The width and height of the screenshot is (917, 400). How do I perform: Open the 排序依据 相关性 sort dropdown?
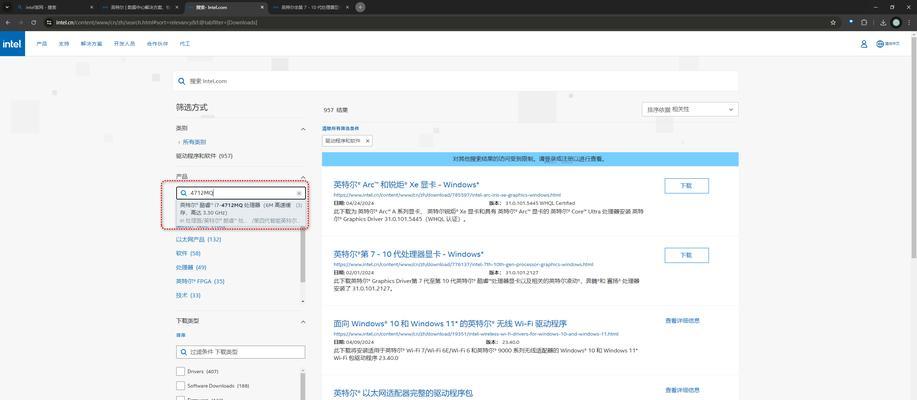click(x=690, y=109)
